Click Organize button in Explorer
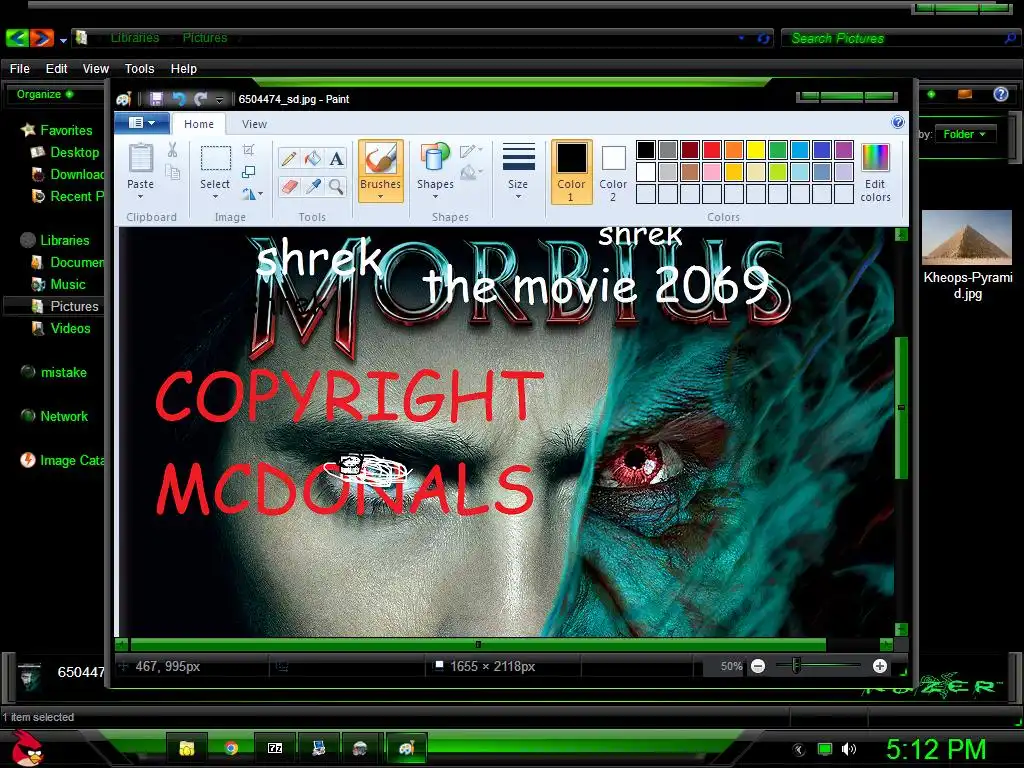 44,94
